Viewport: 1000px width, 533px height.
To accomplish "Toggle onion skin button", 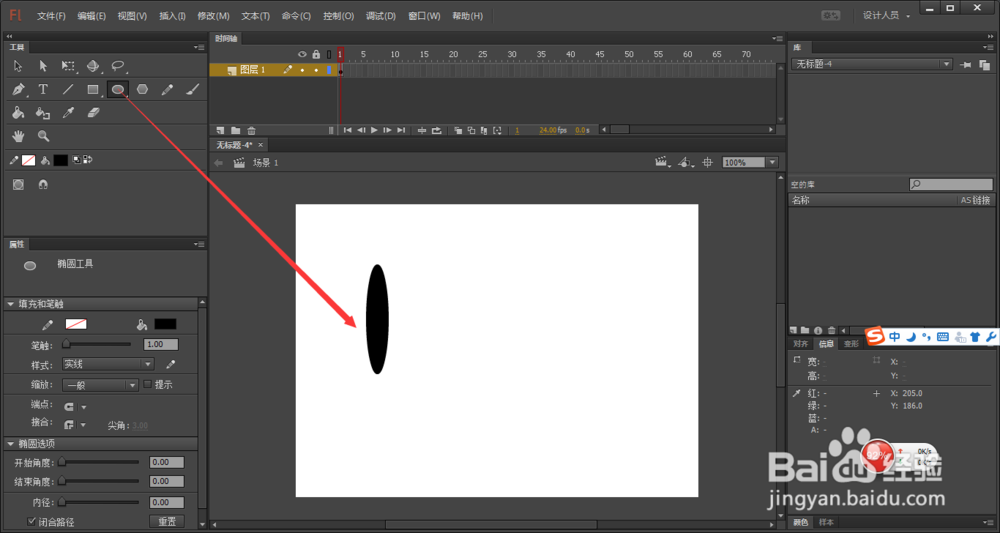I will coord(459,130).
